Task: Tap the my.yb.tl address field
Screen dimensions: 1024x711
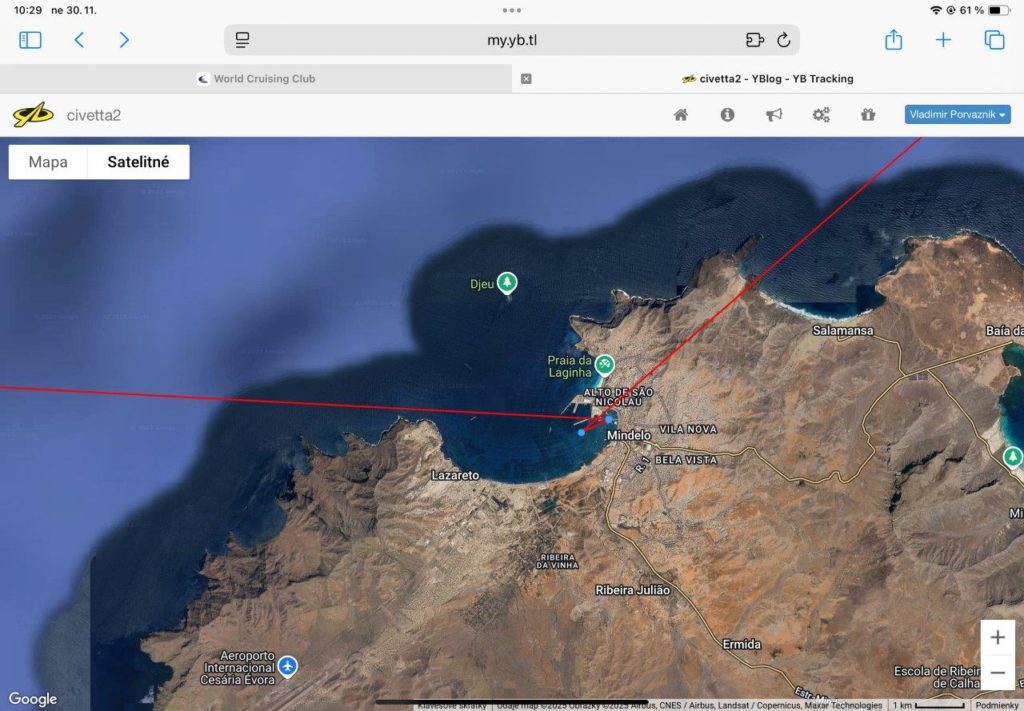Action: [512, 40]
